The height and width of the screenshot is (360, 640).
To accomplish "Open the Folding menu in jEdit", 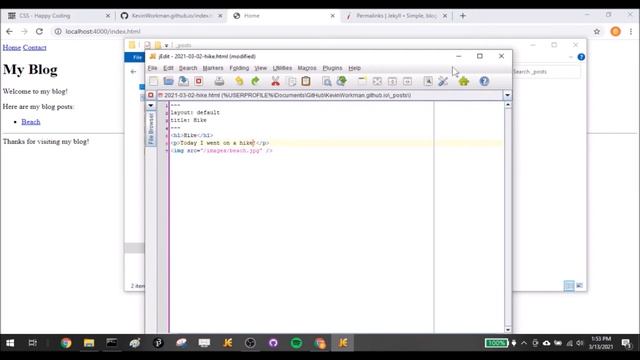I will (239, 68).
